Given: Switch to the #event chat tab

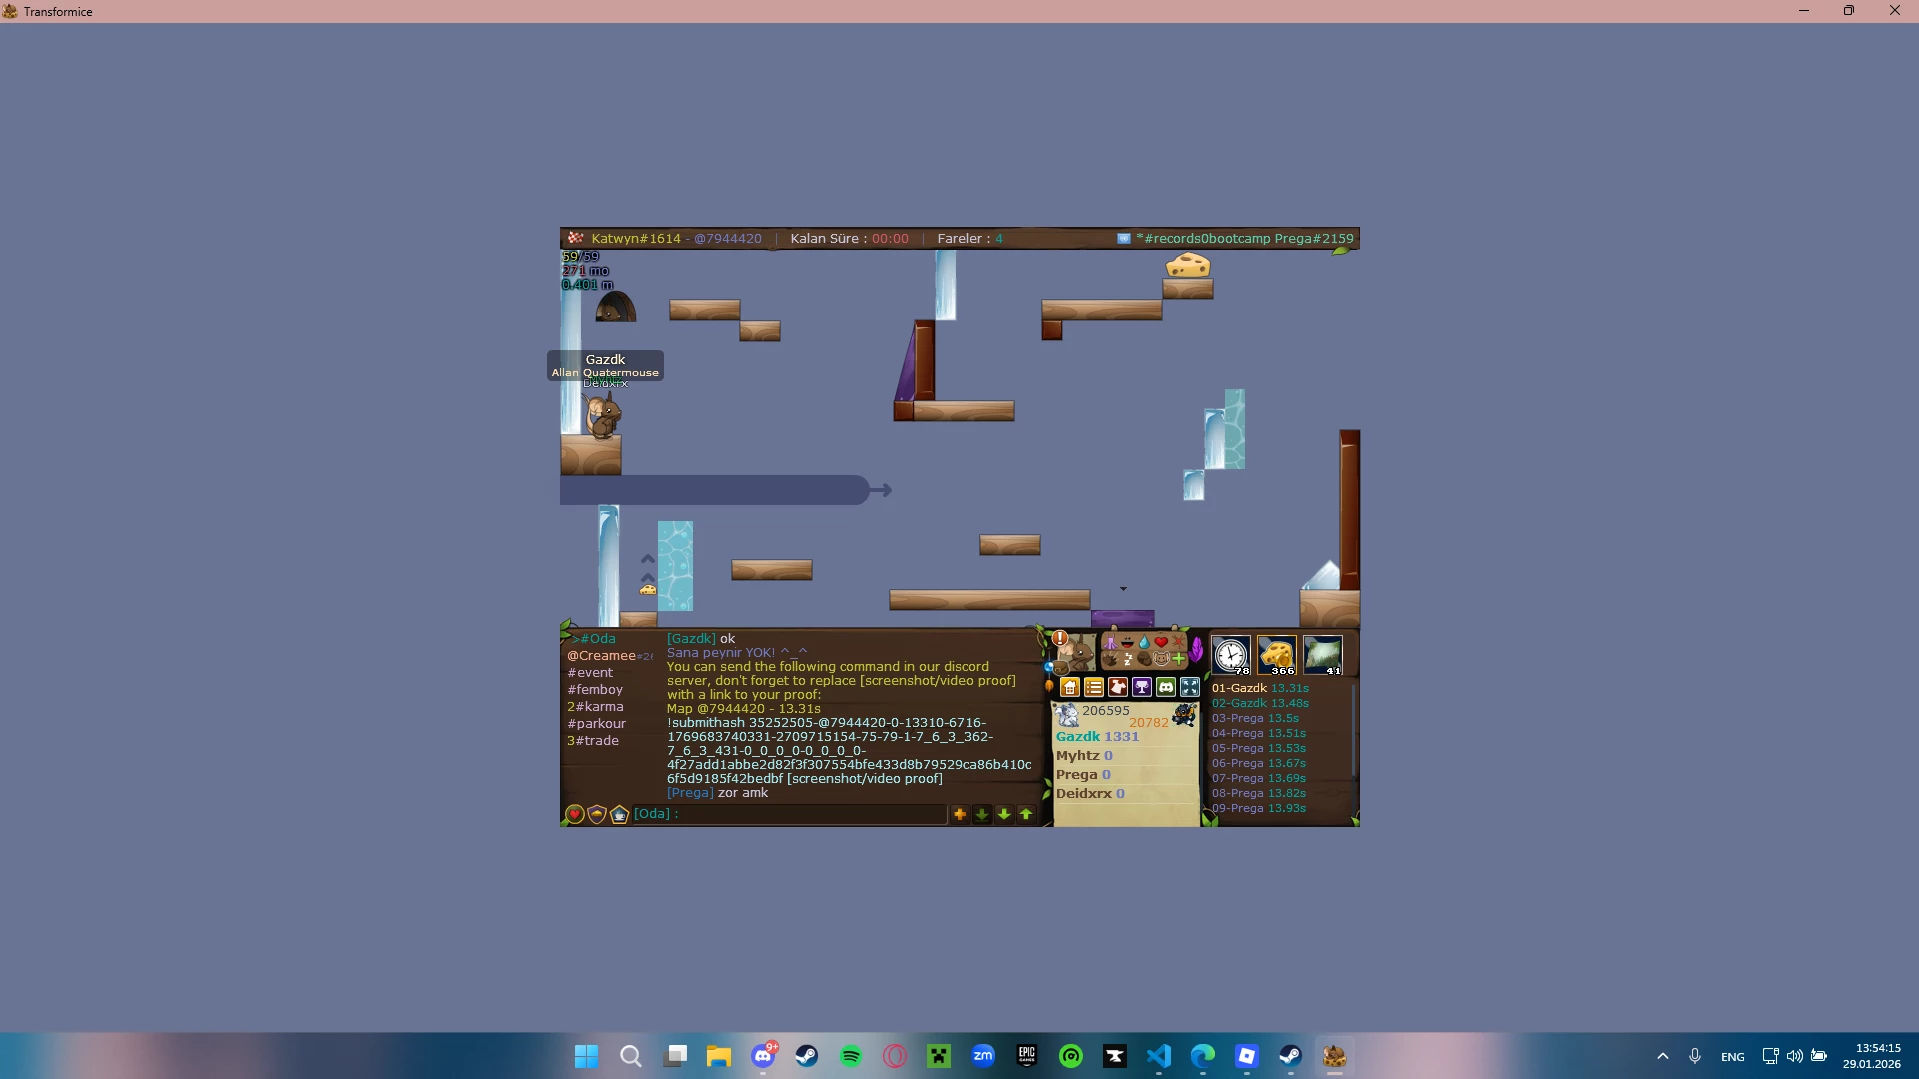Looking at the screenshot, I should (590, 672).
